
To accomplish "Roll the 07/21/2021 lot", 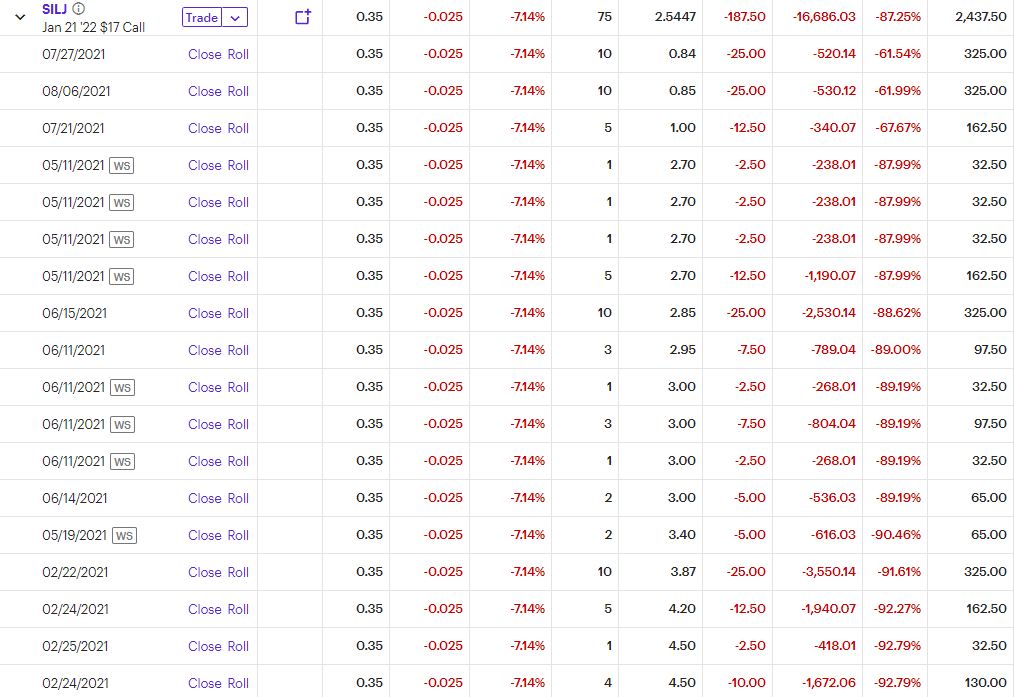I will [238, 128].
